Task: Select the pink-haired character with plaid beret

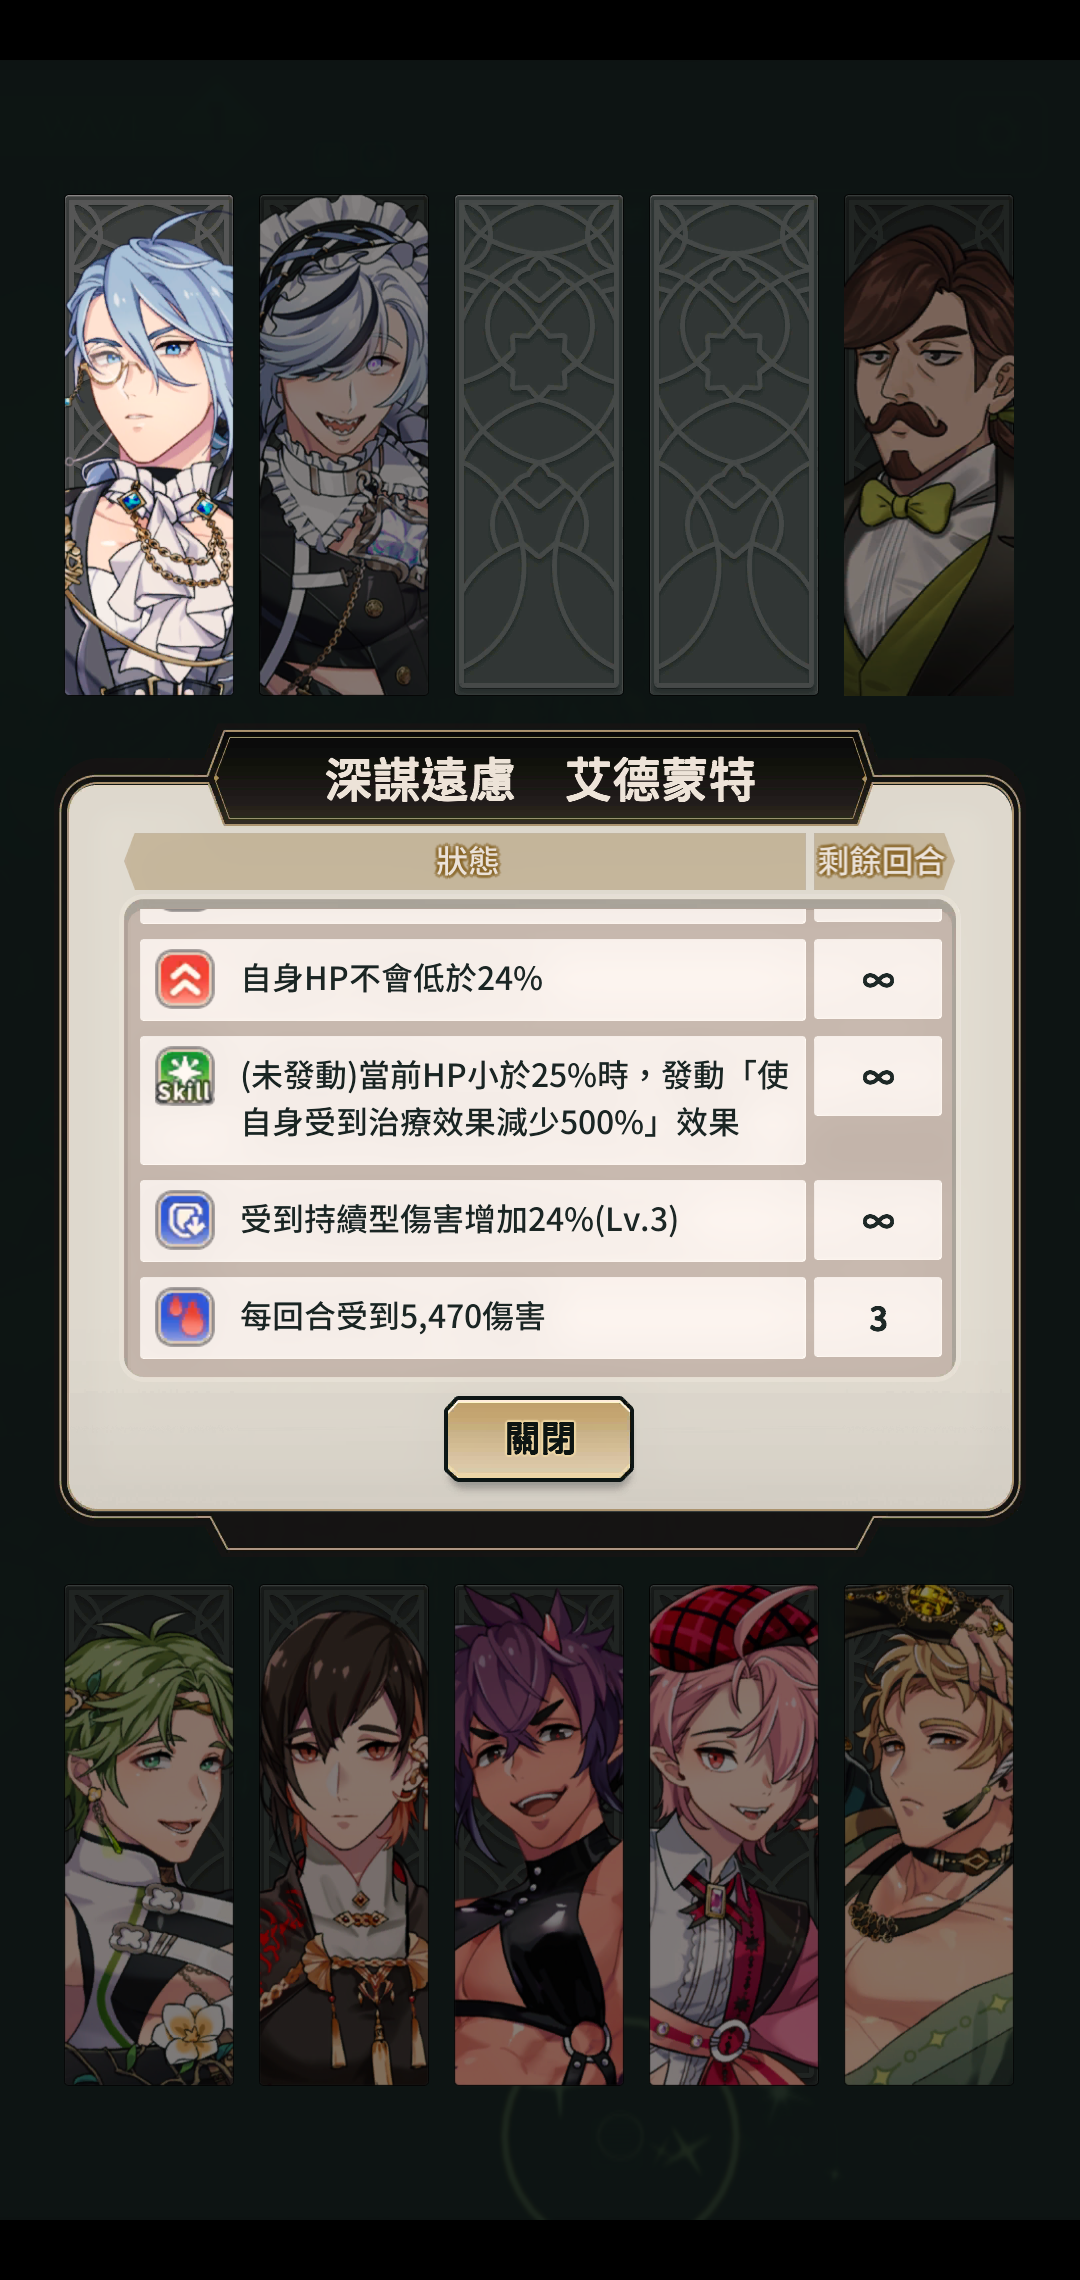Action: [x=734, y=1835]
